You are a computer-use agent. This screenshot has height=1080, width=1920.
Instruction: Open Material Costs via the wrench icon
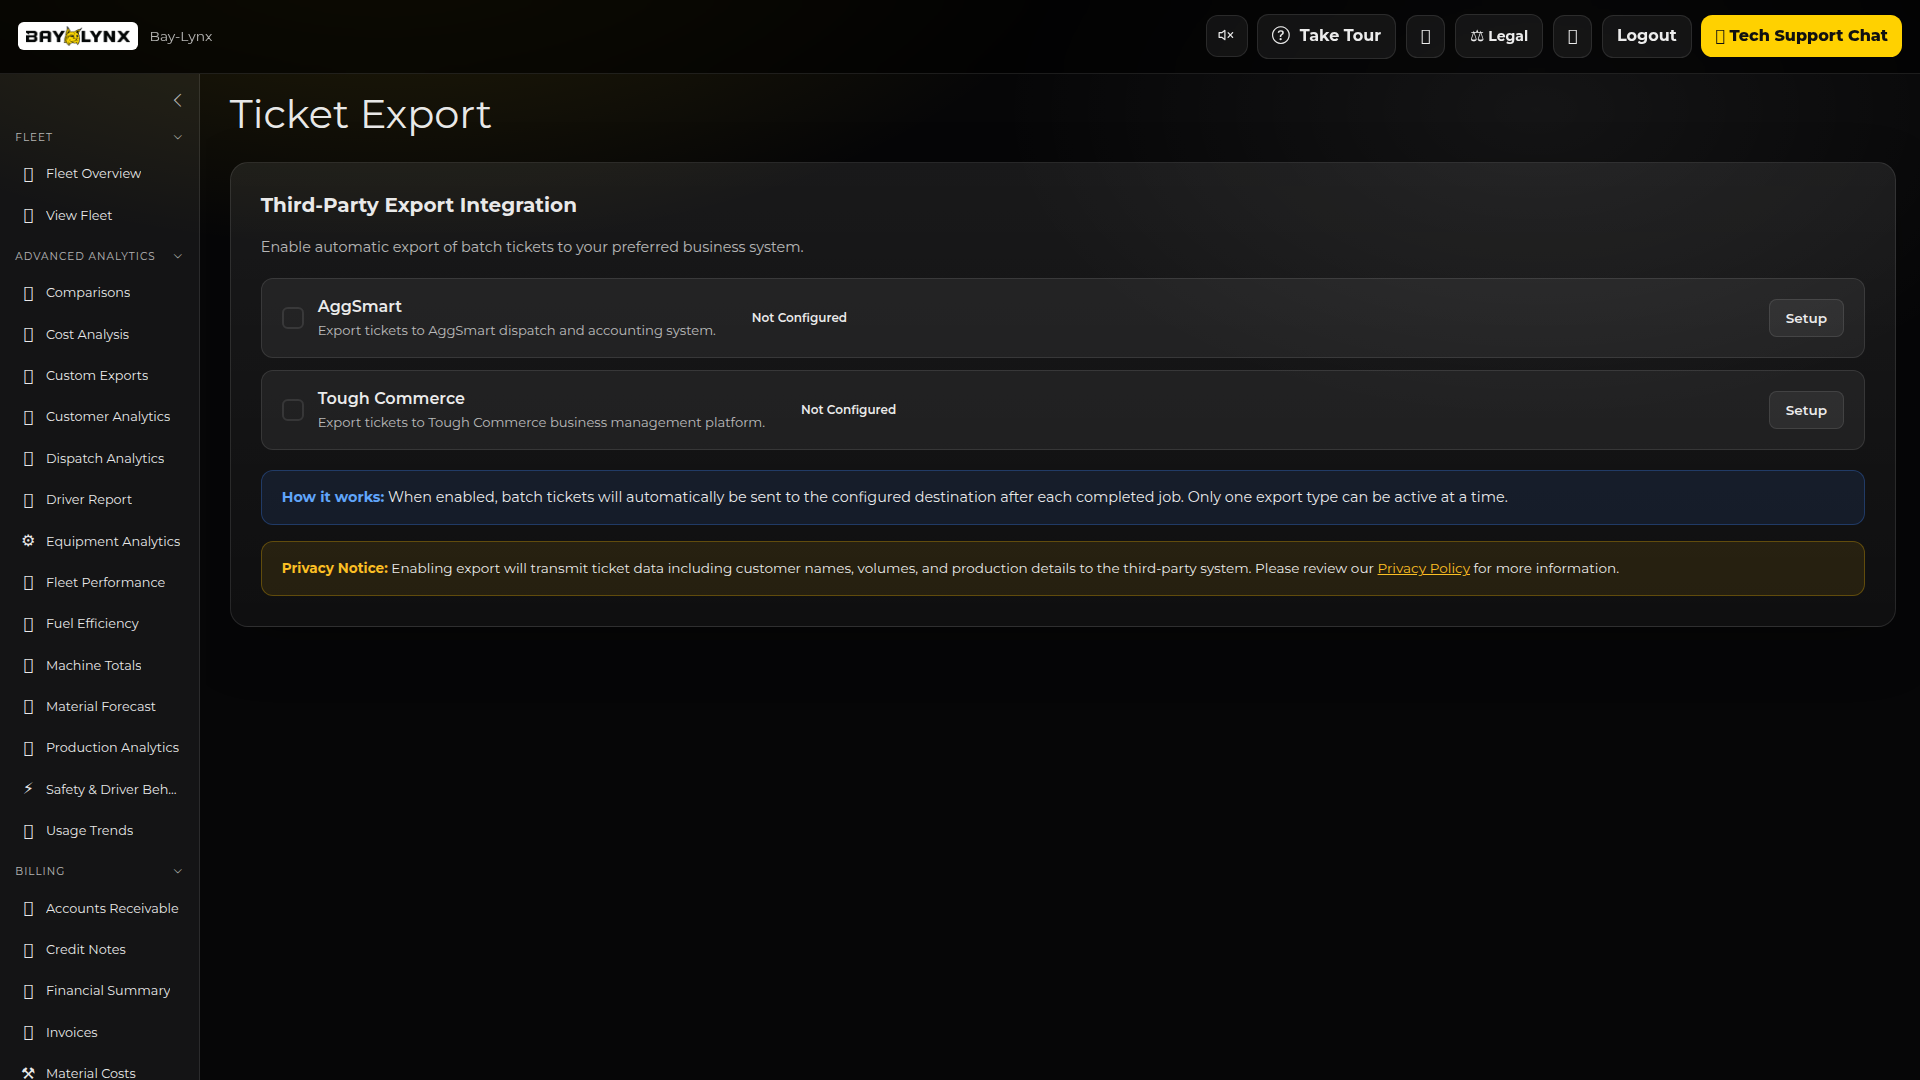coord(27,1072)
